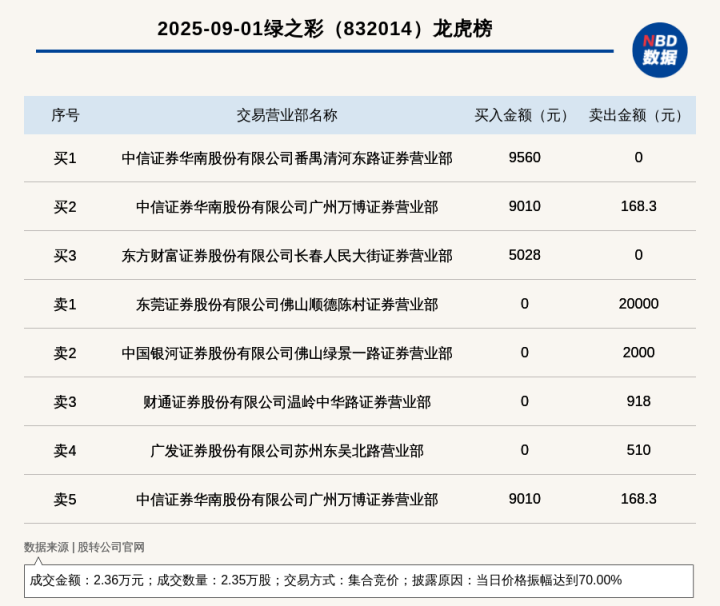Screen dimensions: 720x606
Task: Select 广发证券股份有限公司苏州东吴北路营业部
Action: point(287,451)
